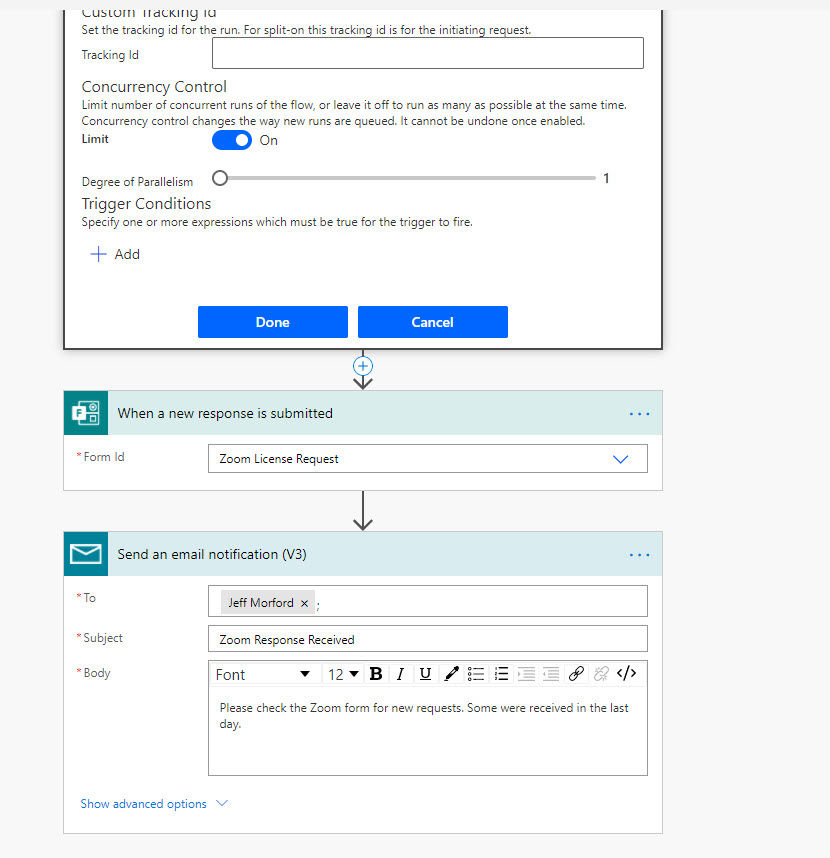The width and height of the screenshot is (830, 858).
Task: Open the email action's ellipsis menu
Action: point(640,555)
